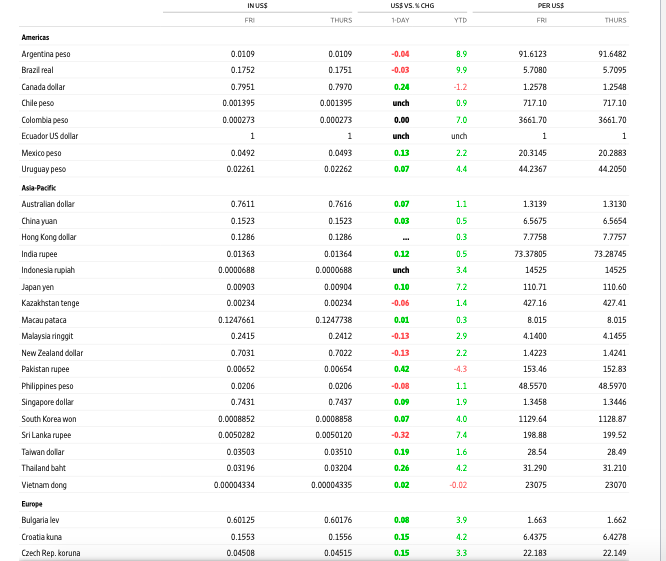Select the Brazil real row label
This screenshot has height=561, width=666.
tap(37, 70)
